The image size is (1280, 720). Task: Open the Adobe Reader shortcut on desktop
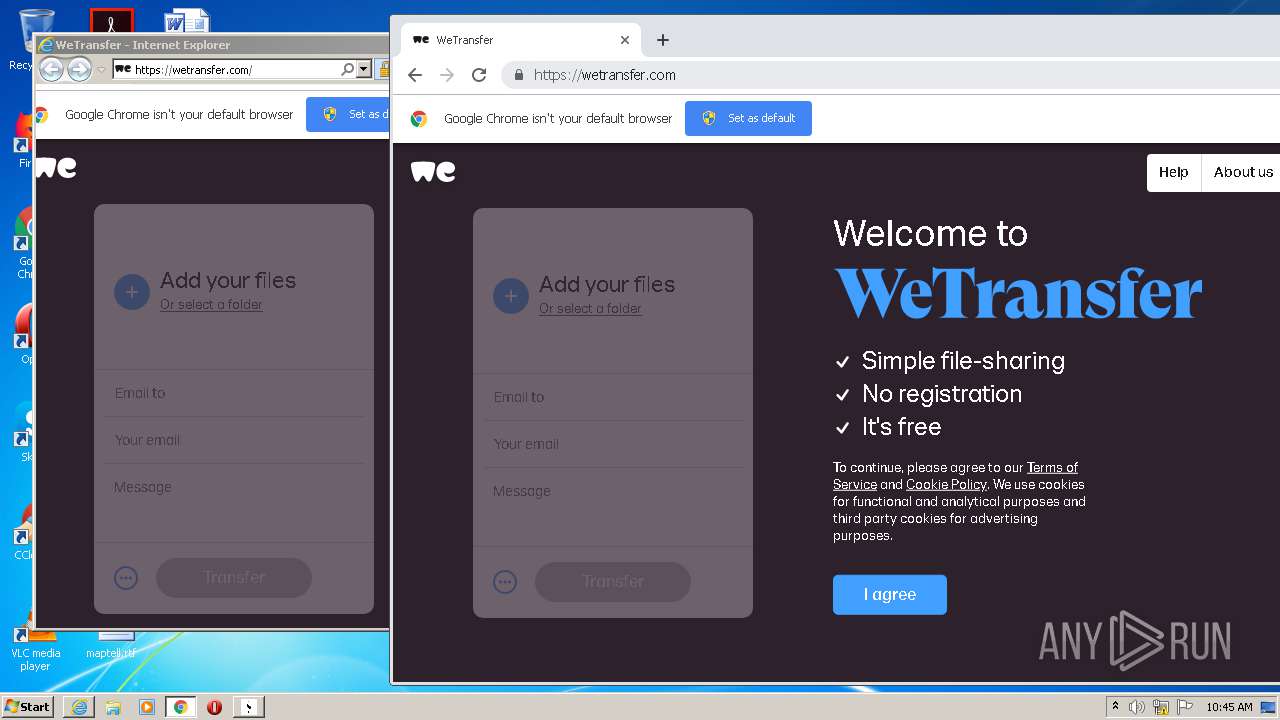tap(111, 21)
